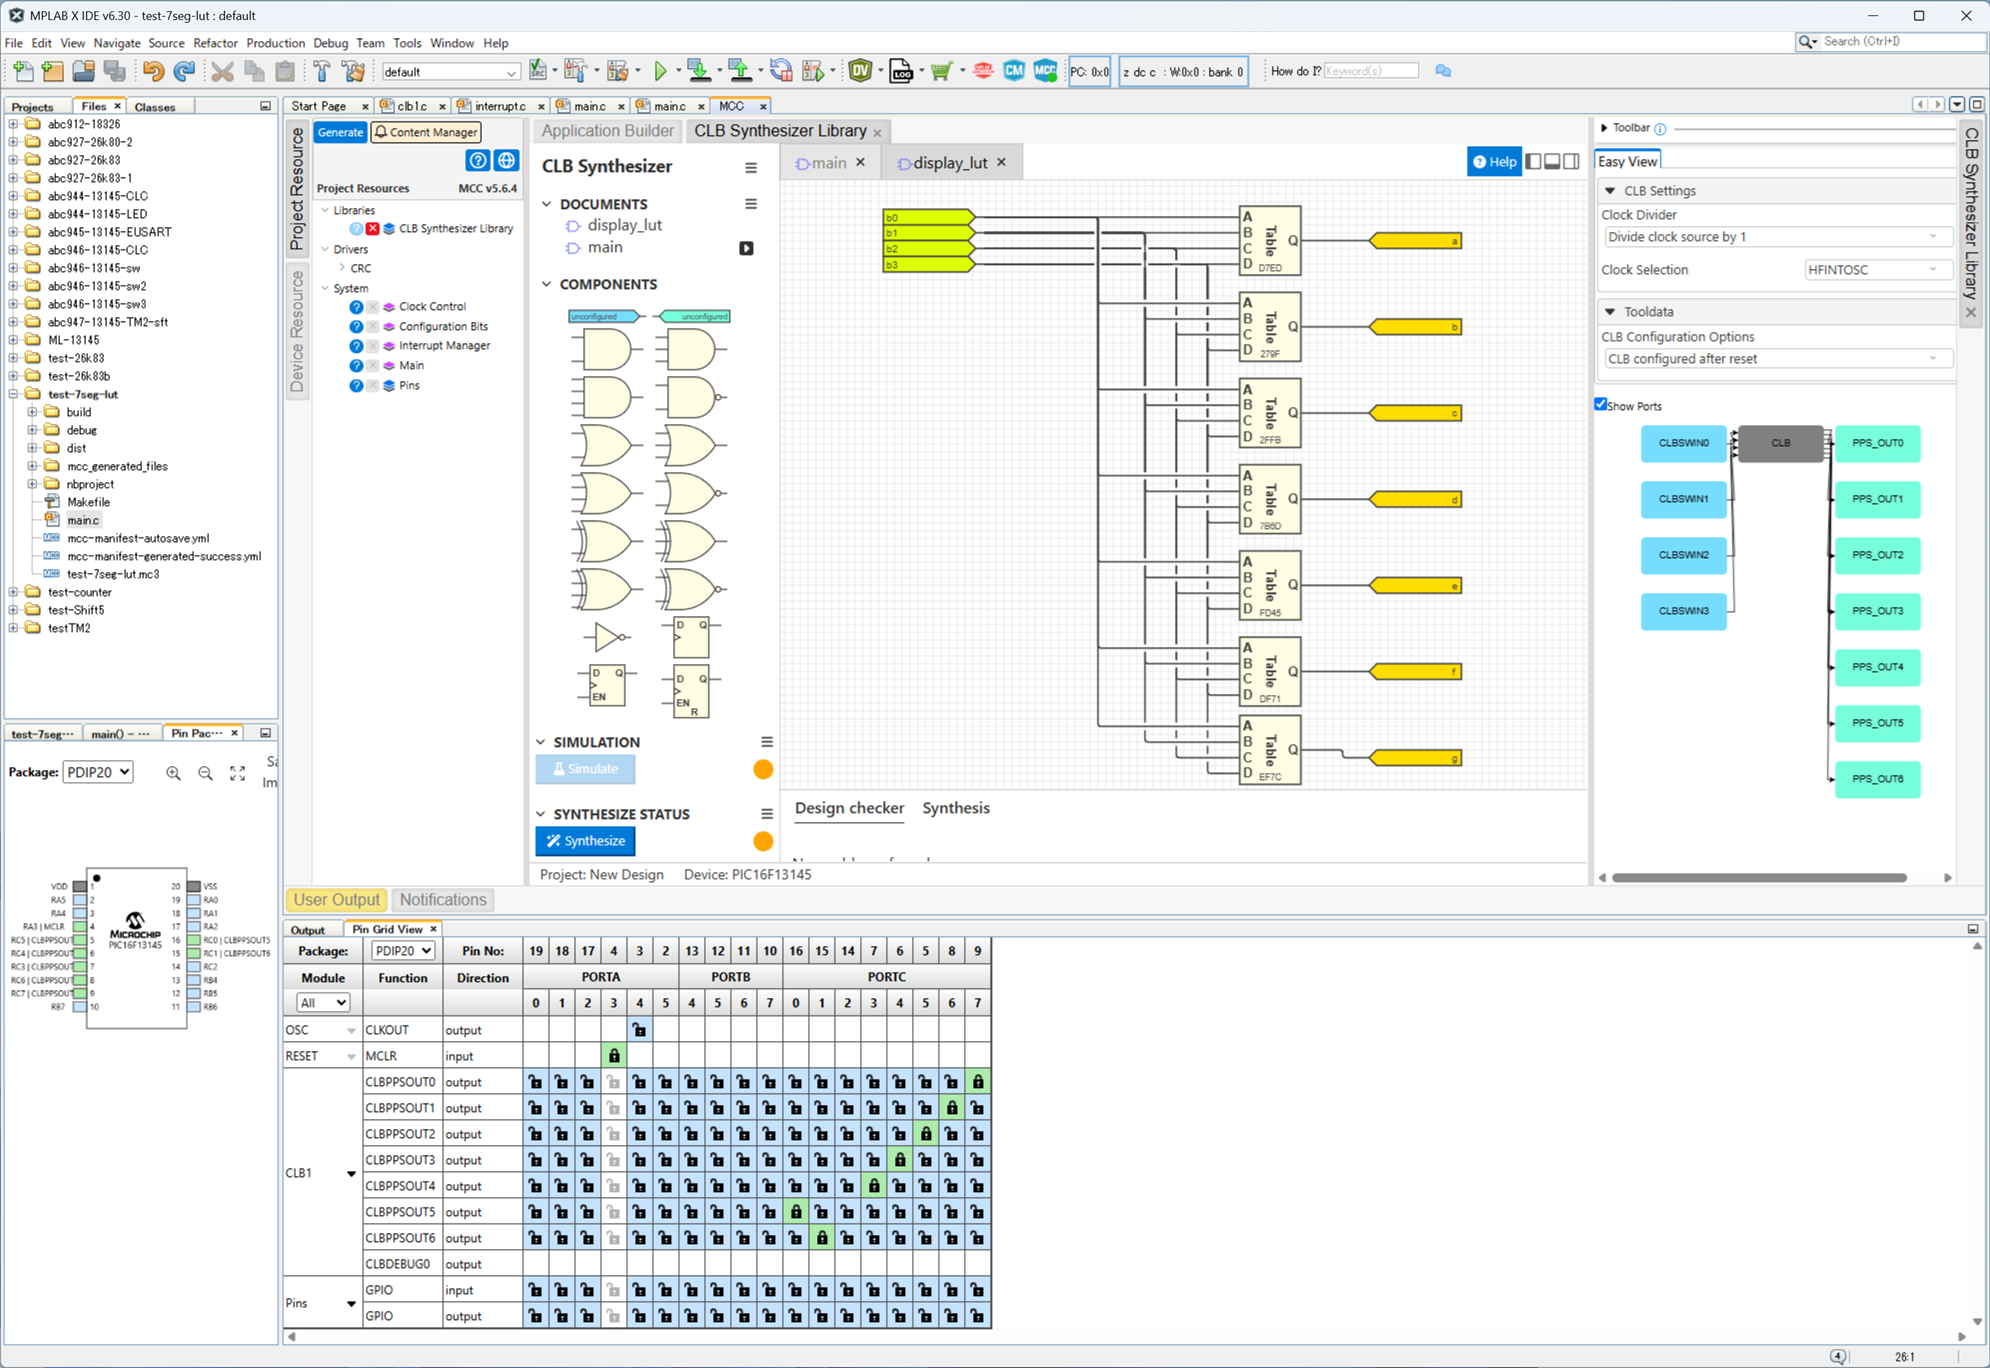Select the plain D flip-flop component

[690, 637]
